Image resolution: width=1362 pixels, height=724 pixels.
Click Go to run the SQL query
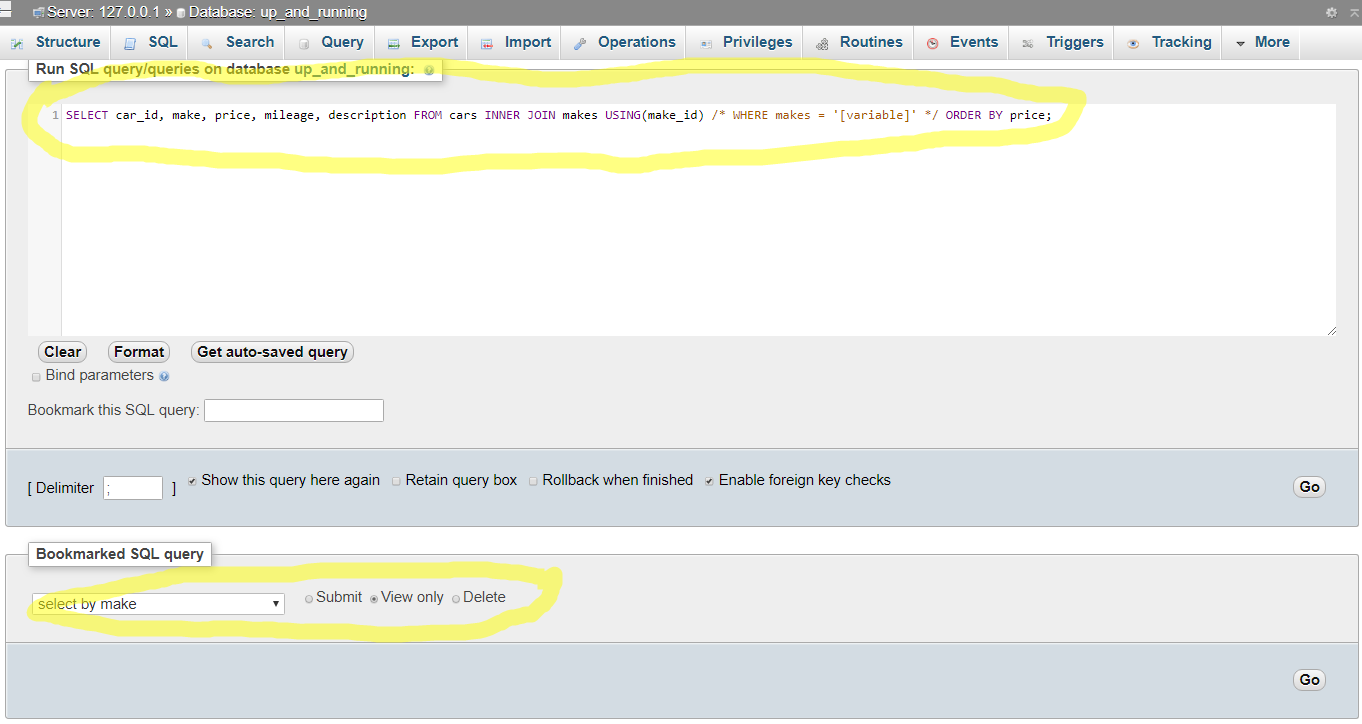pyautogui.click(x=1309, y=487)
